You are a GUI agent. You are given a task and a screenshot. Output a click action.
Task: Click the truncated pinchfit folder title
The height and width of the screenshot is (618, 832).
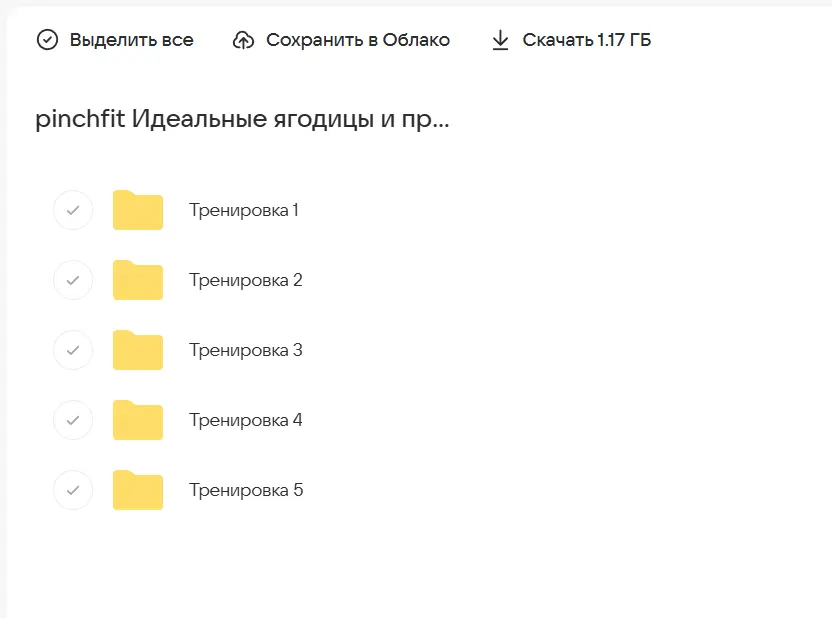[242, 118]
